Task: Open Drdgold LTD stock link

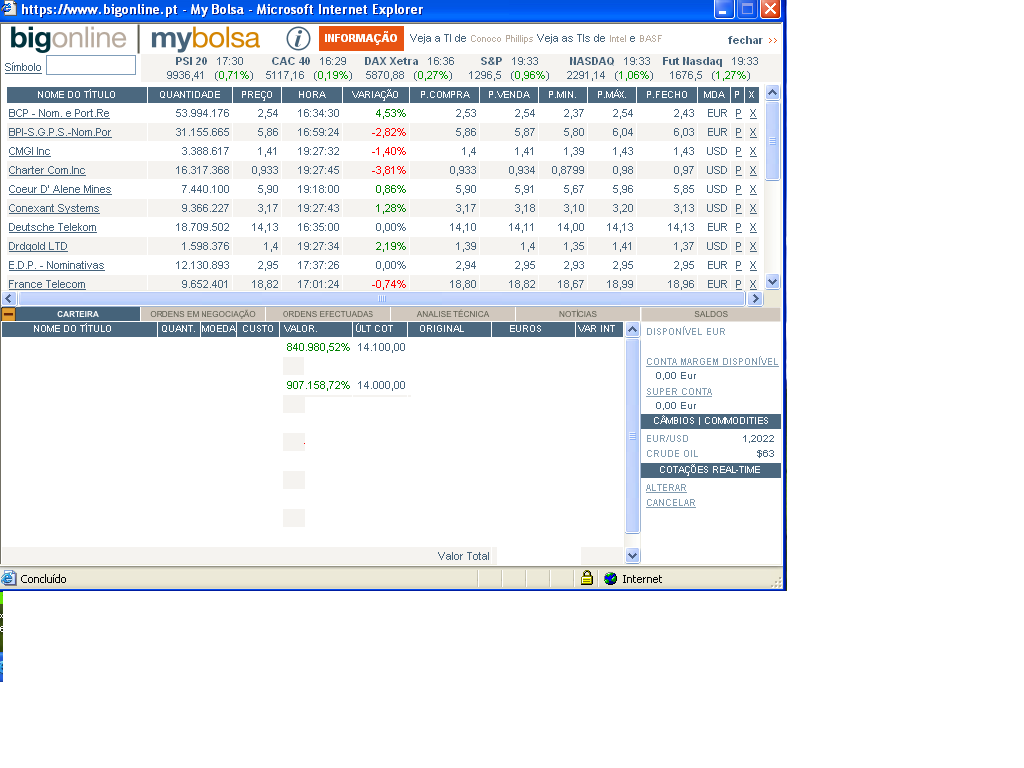Action: pos(38,246)
